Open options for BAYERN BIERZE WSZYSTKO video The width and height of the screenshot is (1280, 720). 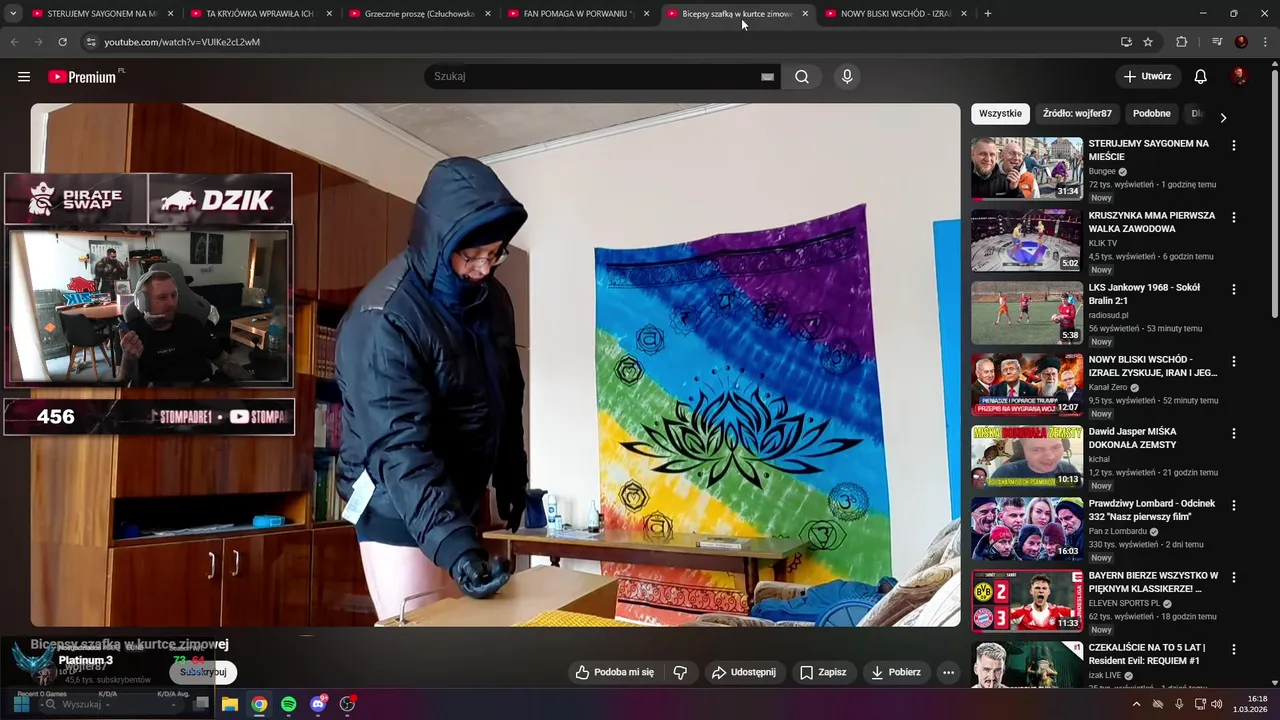pos(1233,577)
